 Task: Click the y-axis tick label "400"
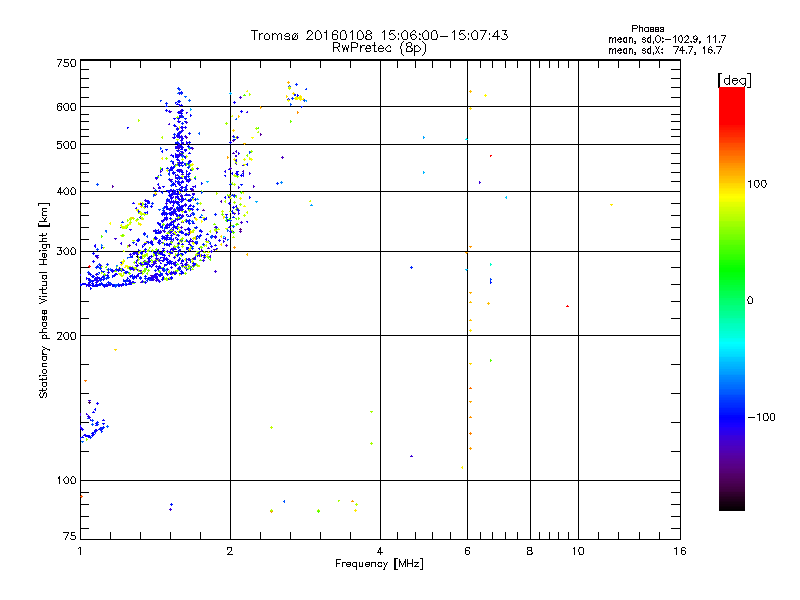point(67,192)
